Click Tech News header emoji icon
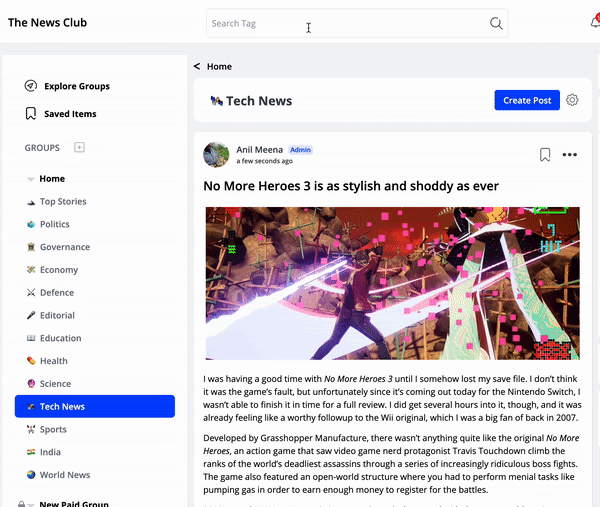This screenshot has height=507, width=600. tap(217, 101)
